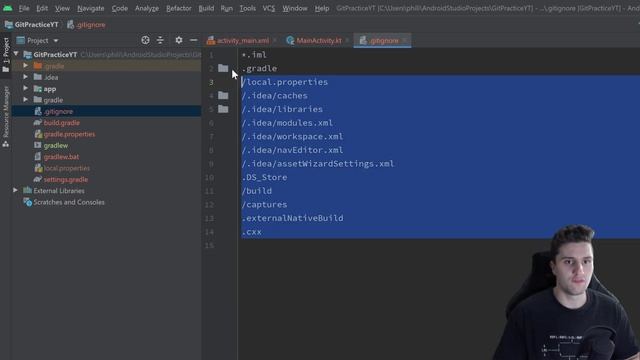
Task: Click '.DS_Store' line in editor
Action: (264, 178)
